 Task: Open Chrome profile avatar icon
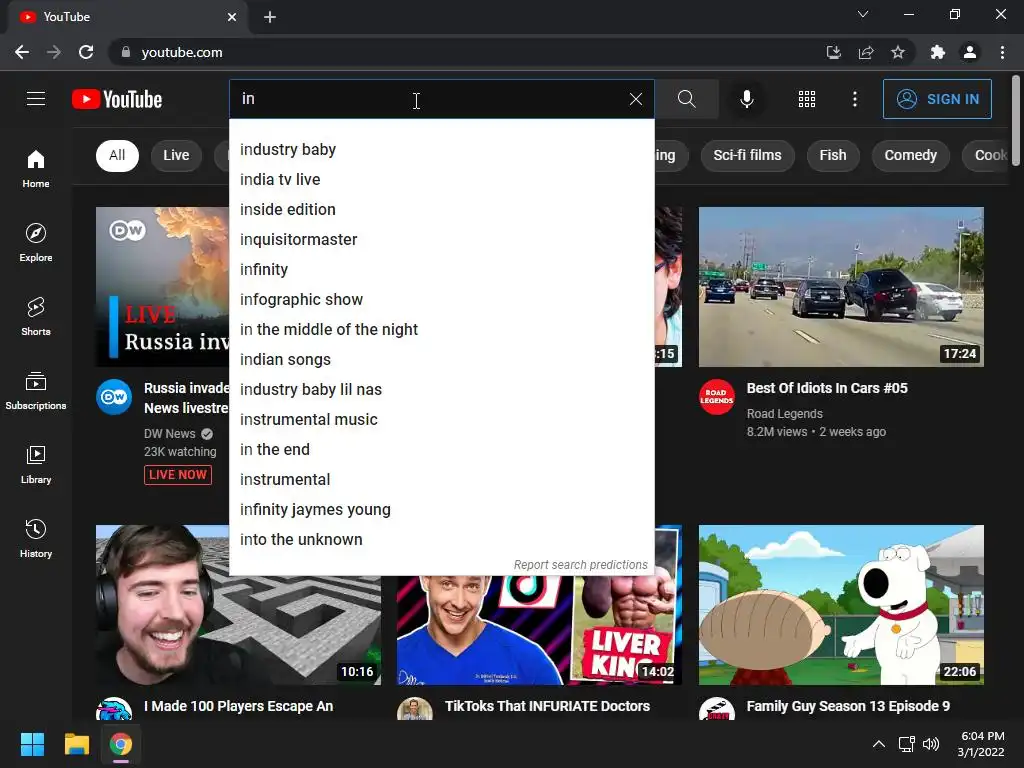[x=970, y=52]
